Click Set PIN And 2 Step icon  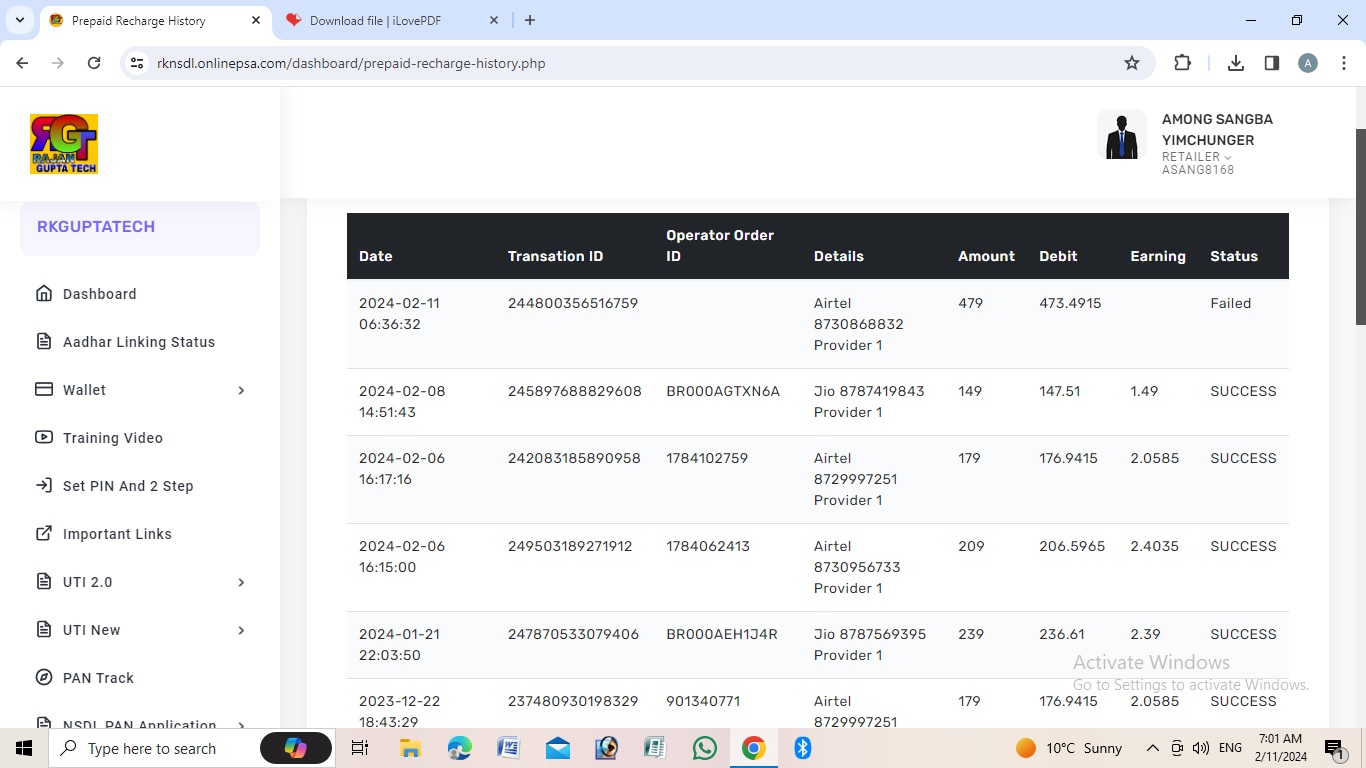pyautogui.click(x=44, y=486)
